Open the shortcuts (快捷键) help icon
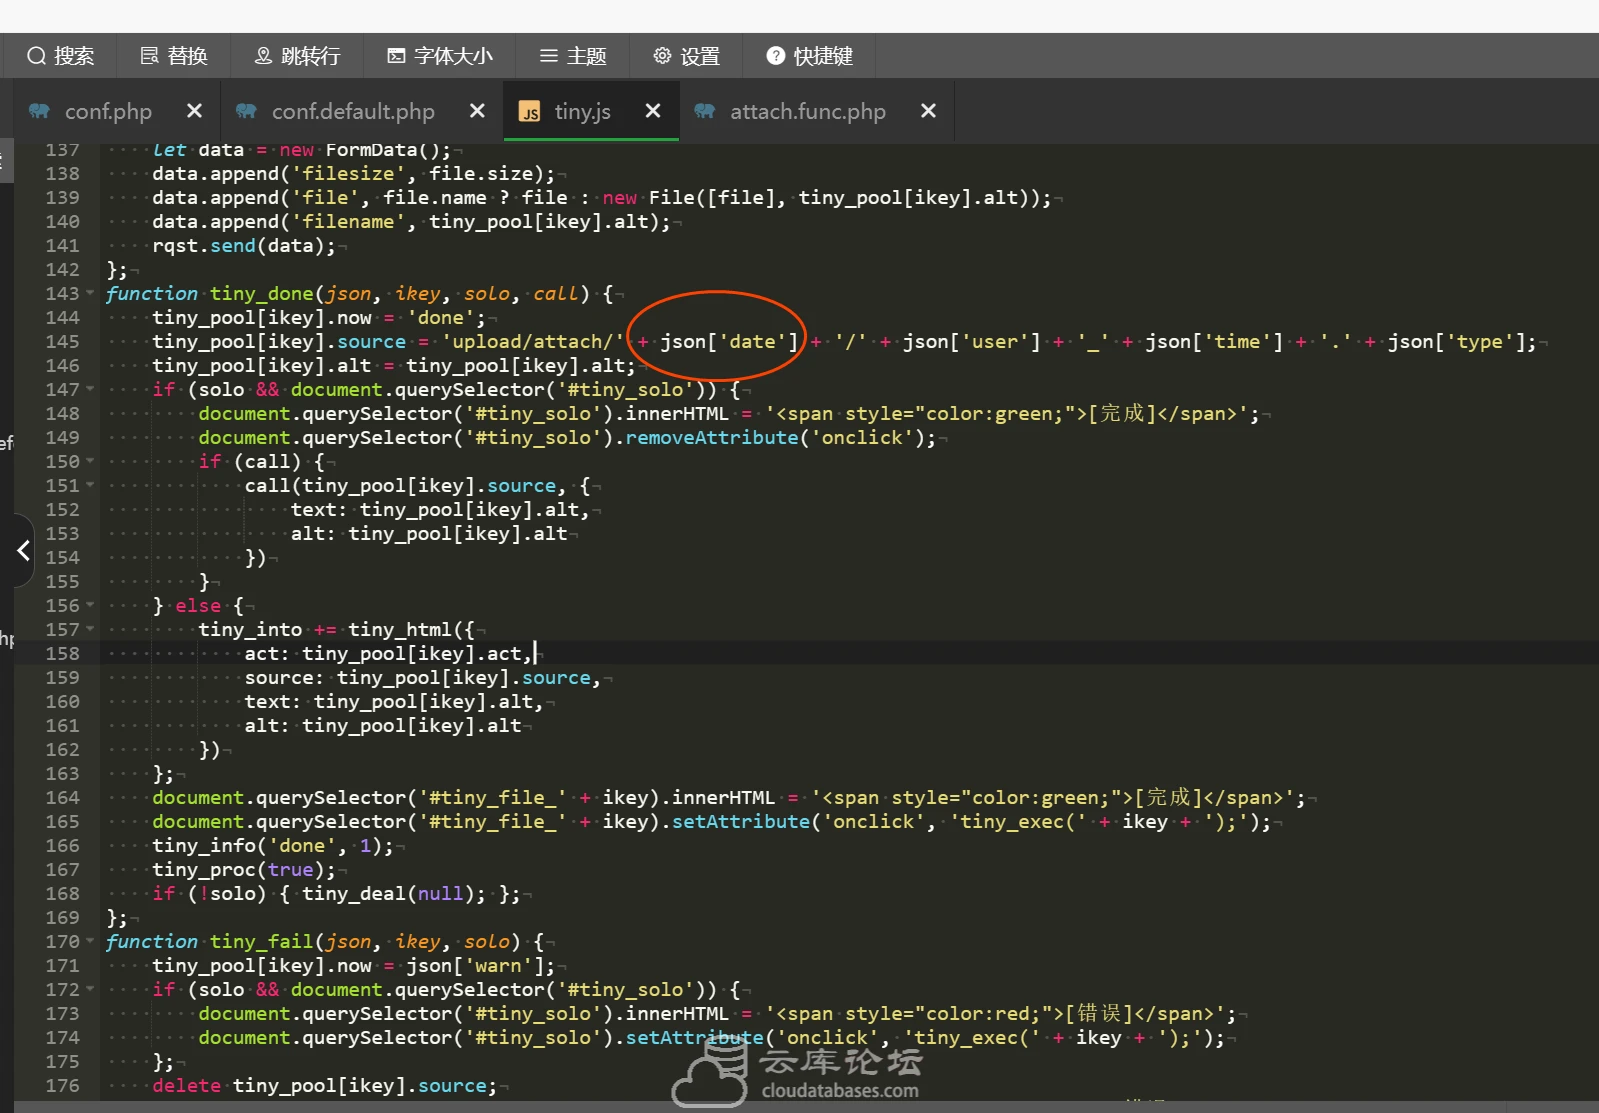Viewport: 1599px width, 1113px height. [x=776, y=56]
